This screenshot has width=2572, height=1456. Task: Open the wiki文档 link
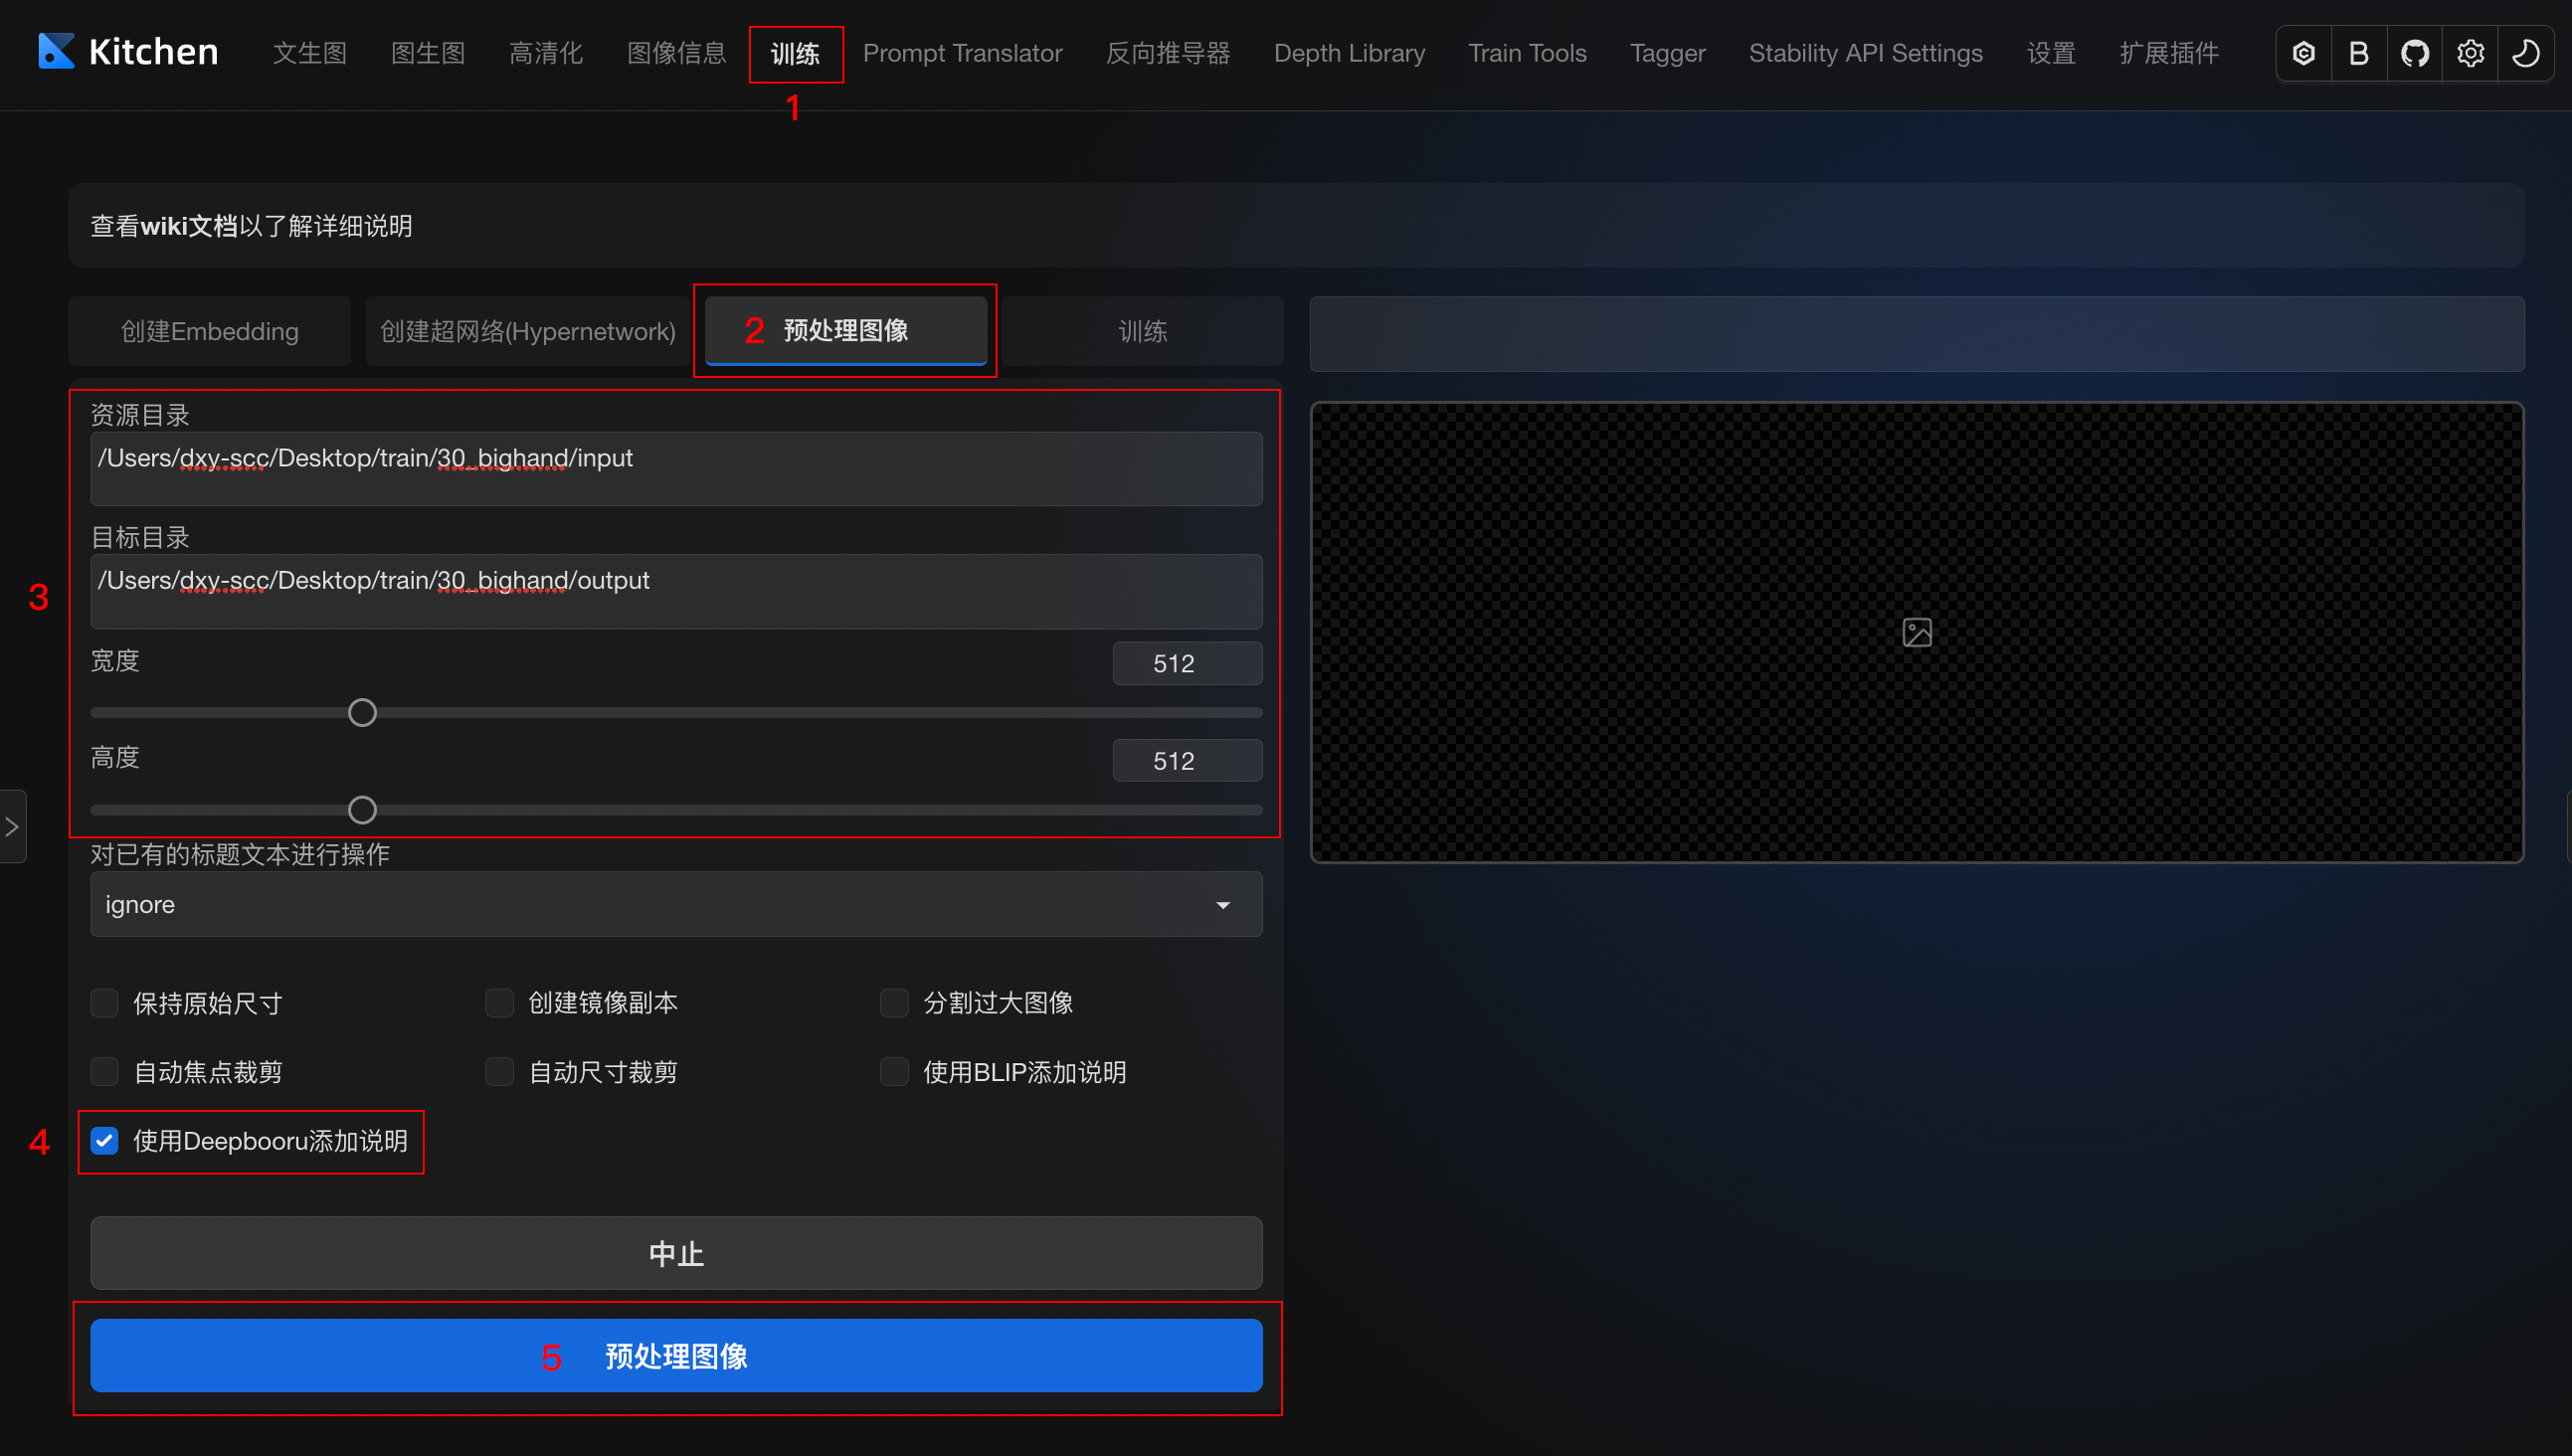(x=189, y=226)
